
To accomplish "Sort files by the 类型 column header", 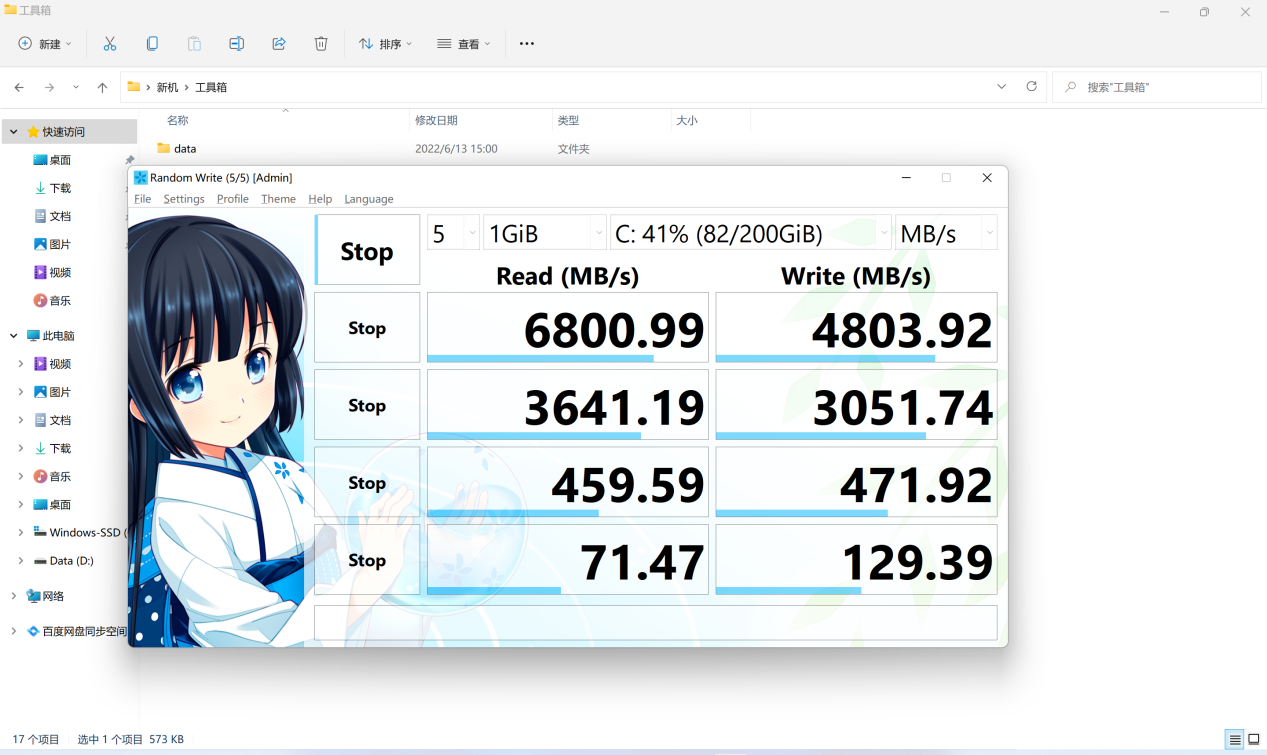I will [x=568, y=120].
